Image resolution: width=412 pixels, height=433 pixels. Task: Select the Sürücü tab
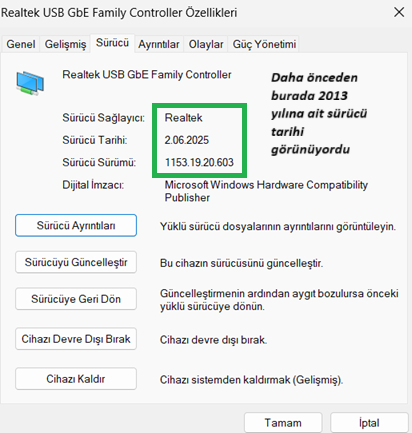point(112,43)
